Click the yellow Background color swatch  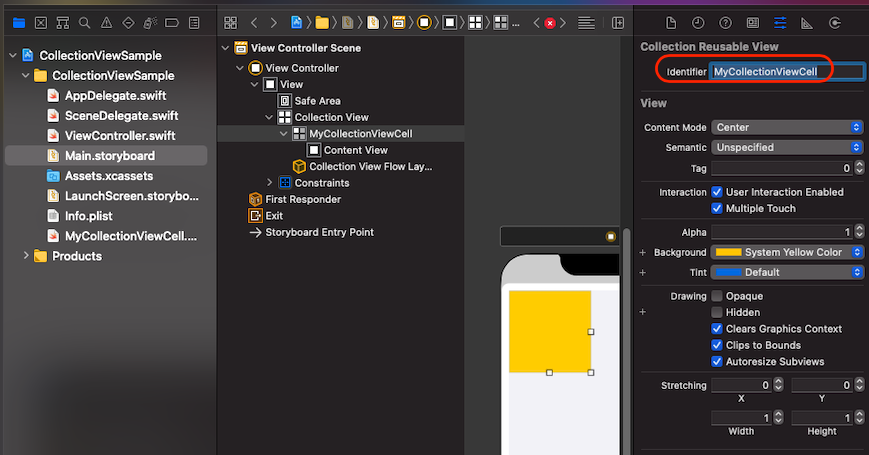728,252
